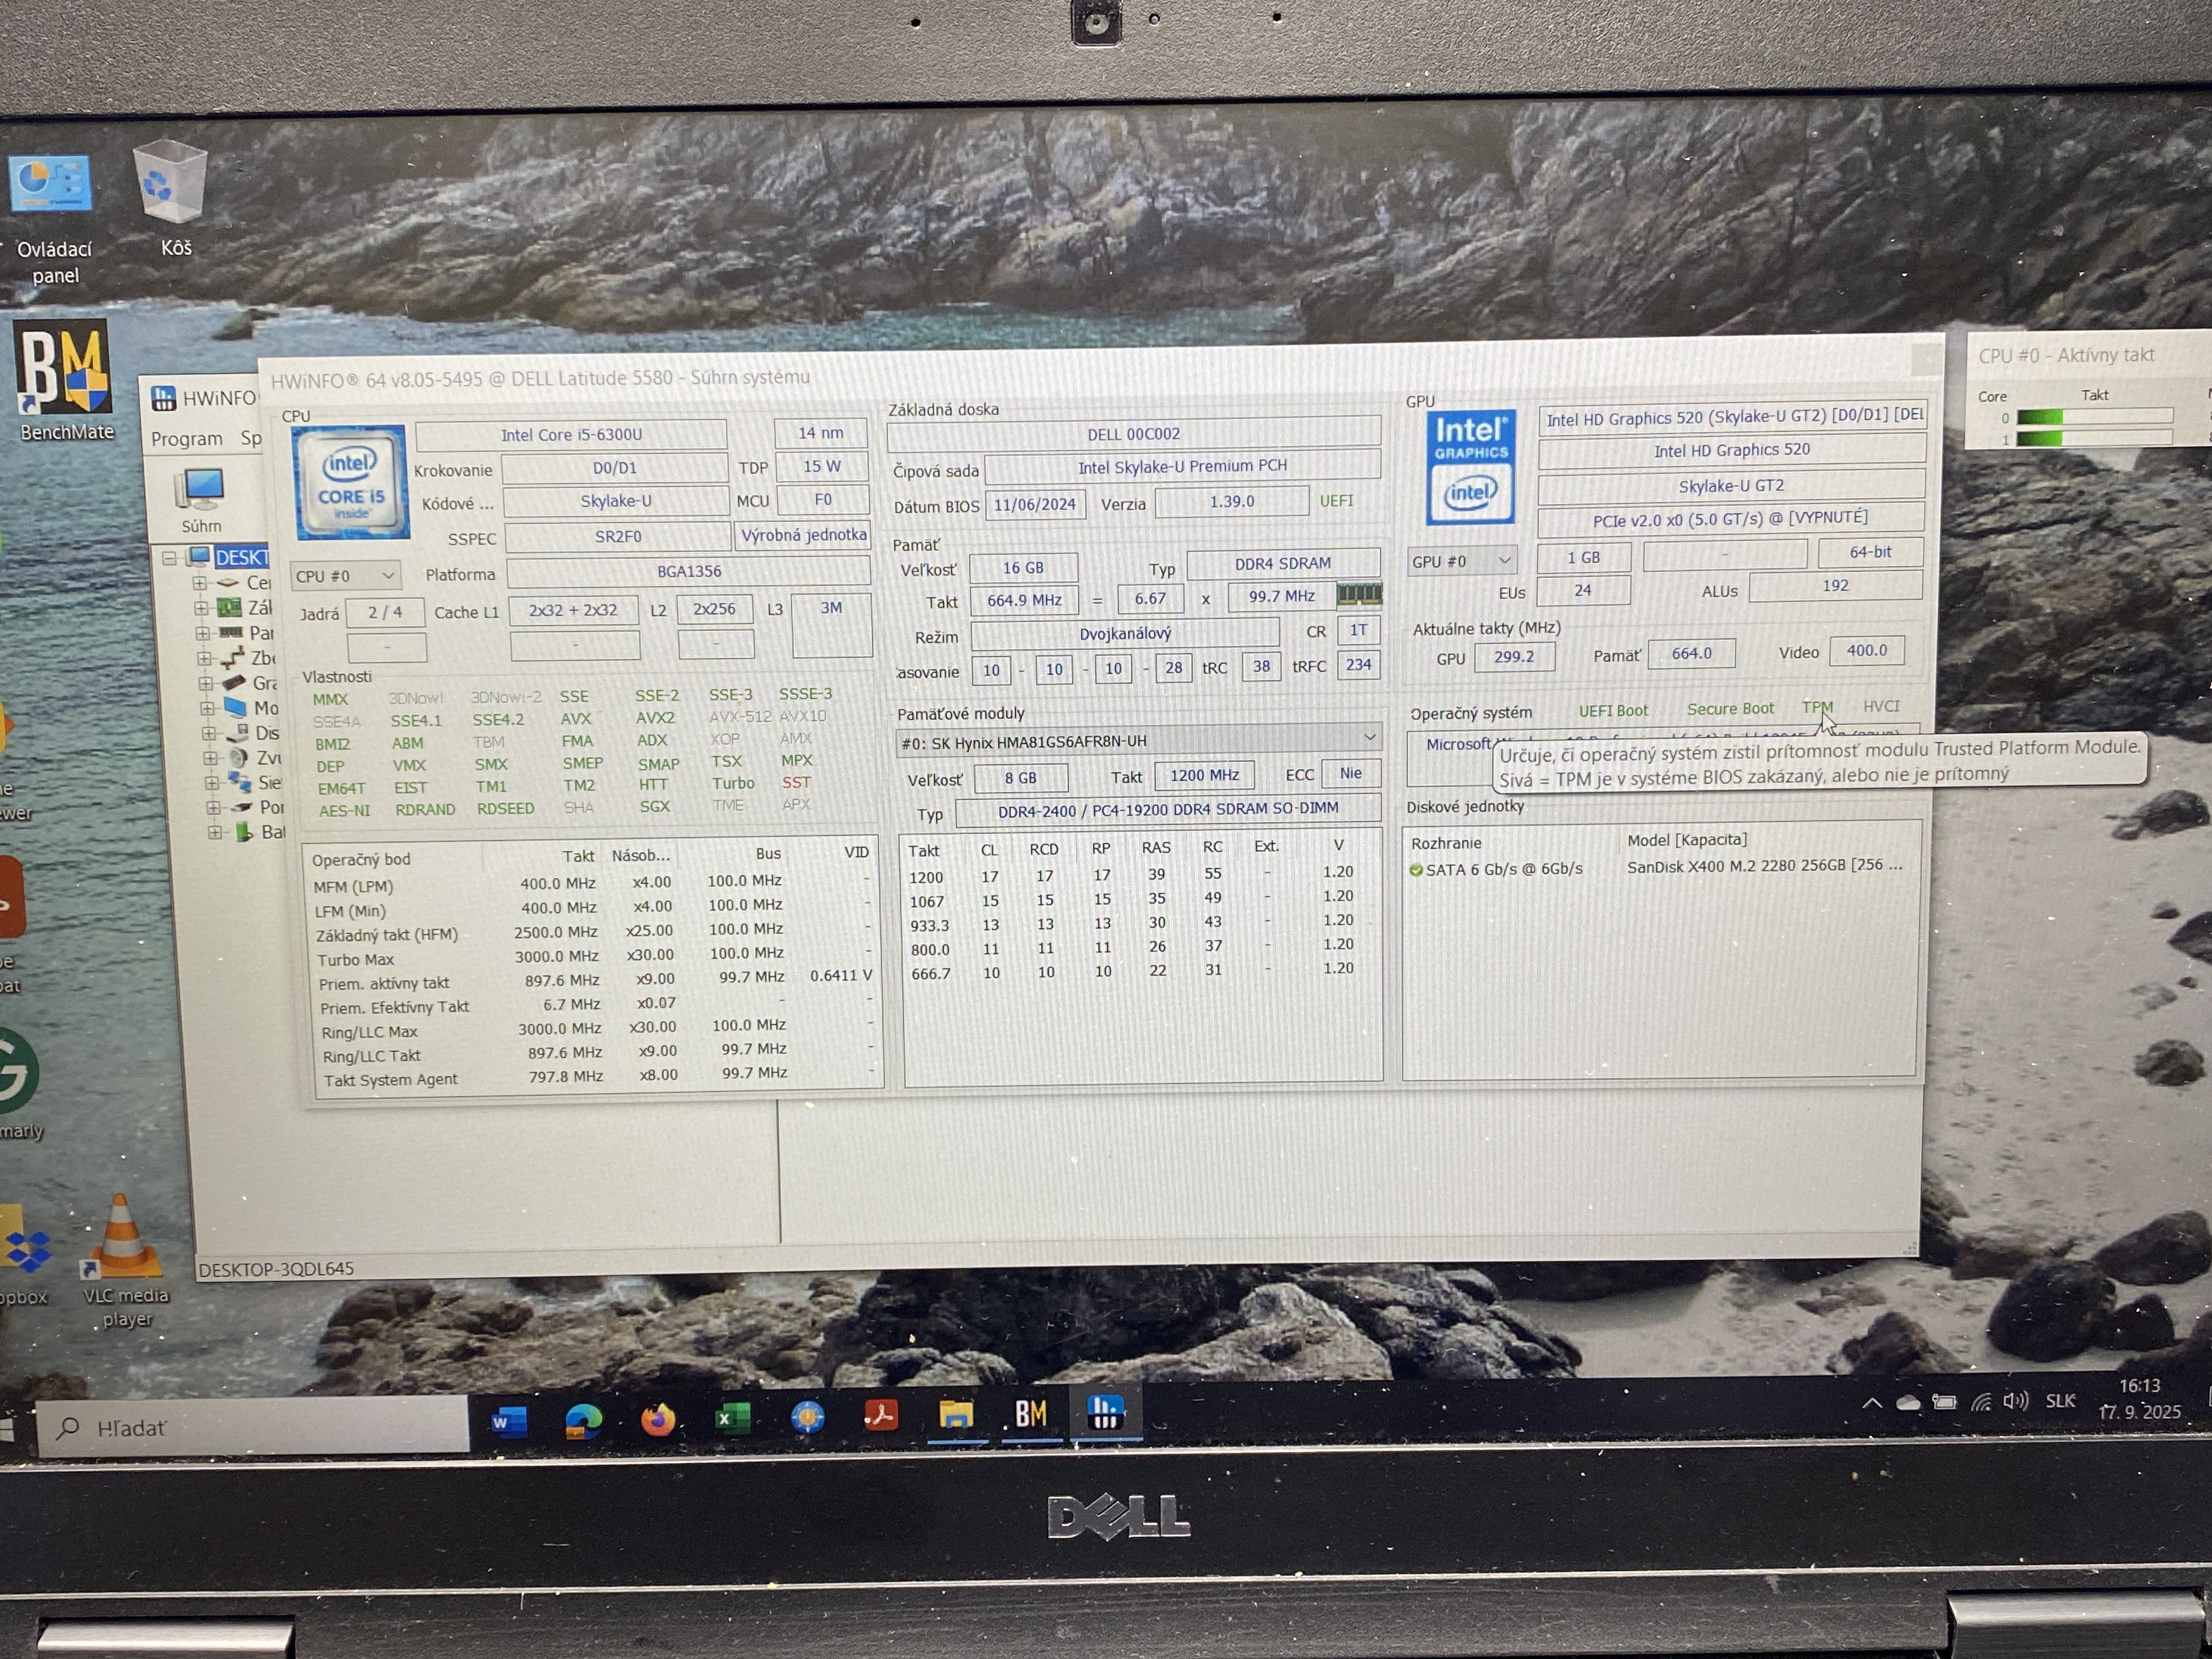Select the green battery icon in the HWiNFO tree

tap(243, 831)
